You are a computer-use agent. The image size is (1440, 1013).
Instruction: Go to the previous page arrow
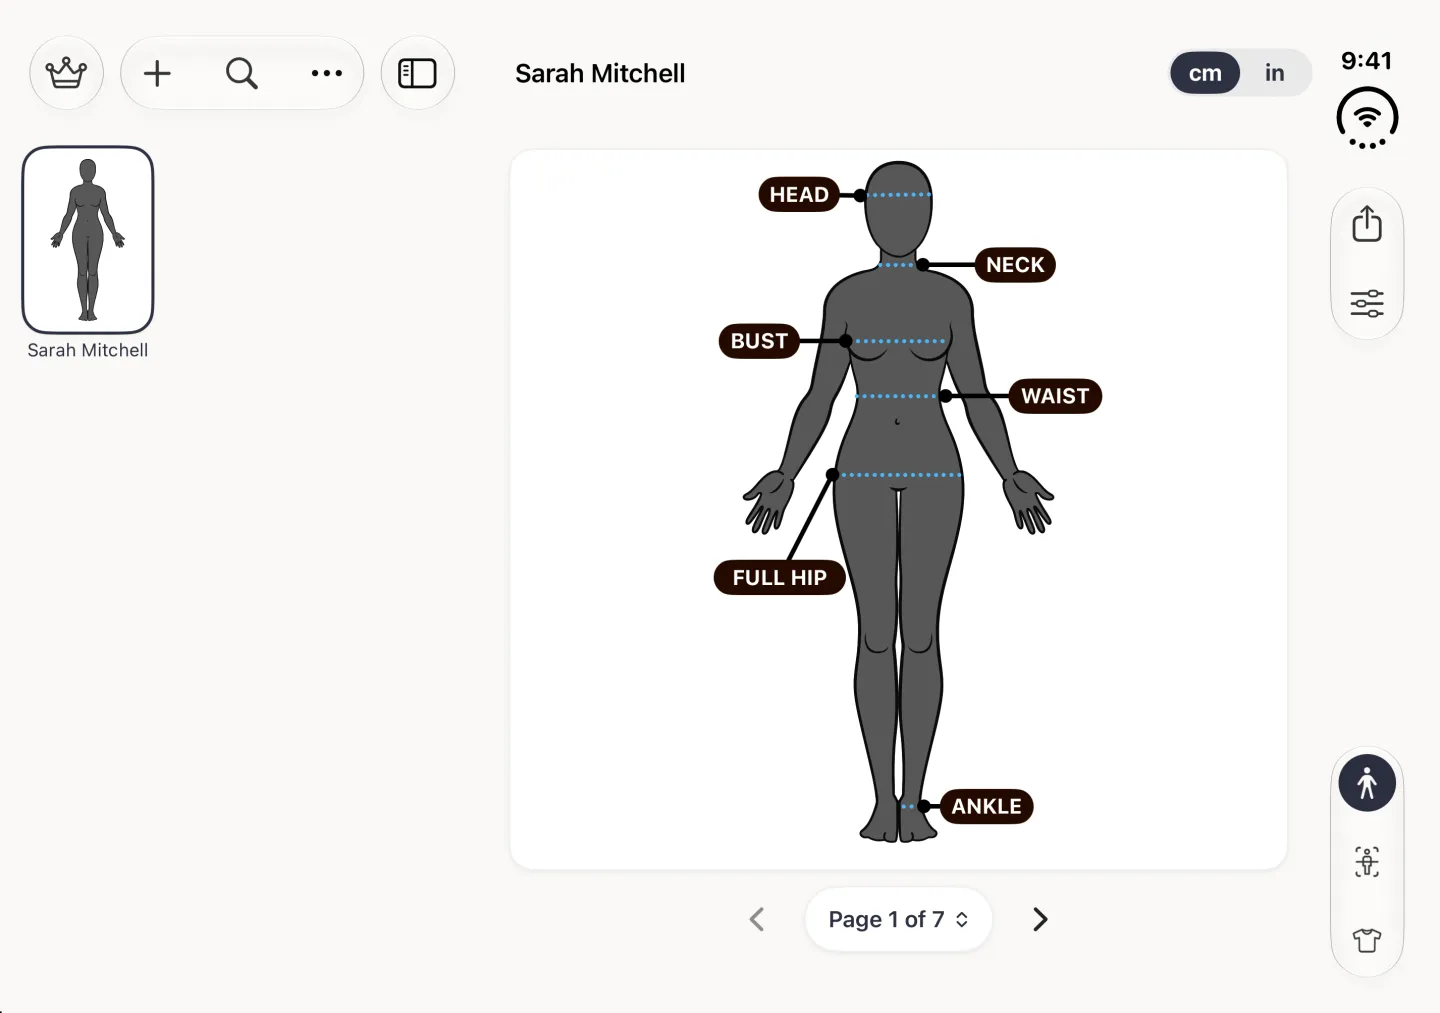tap(757, 919)
